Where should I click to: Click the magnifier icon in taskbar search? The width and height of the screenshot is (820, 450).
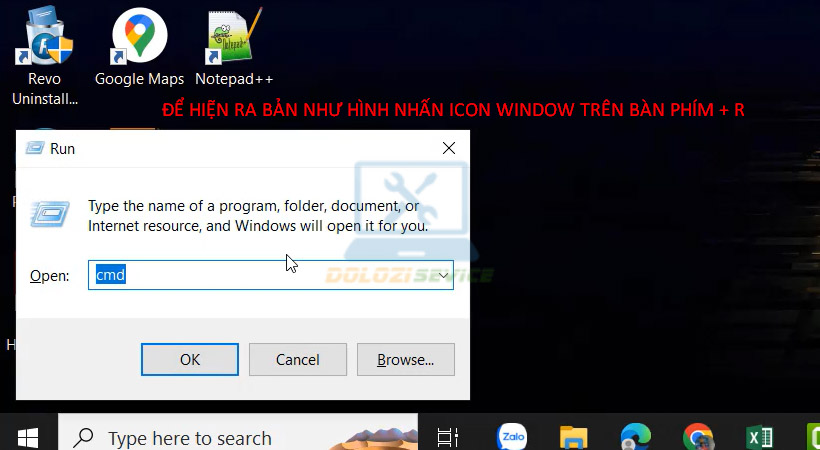pyautogui.click(x=83, y=438)
